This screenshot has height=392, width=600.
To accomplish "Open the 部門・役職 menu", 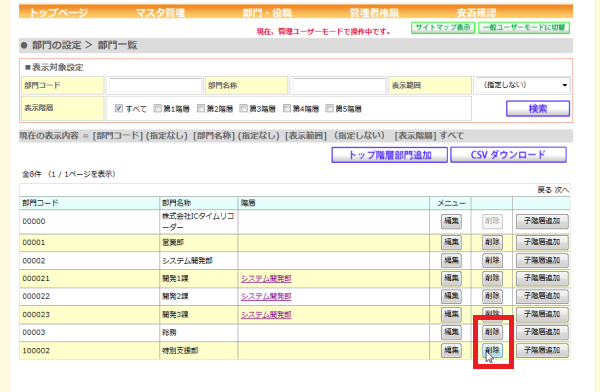I will click(267, 13).
